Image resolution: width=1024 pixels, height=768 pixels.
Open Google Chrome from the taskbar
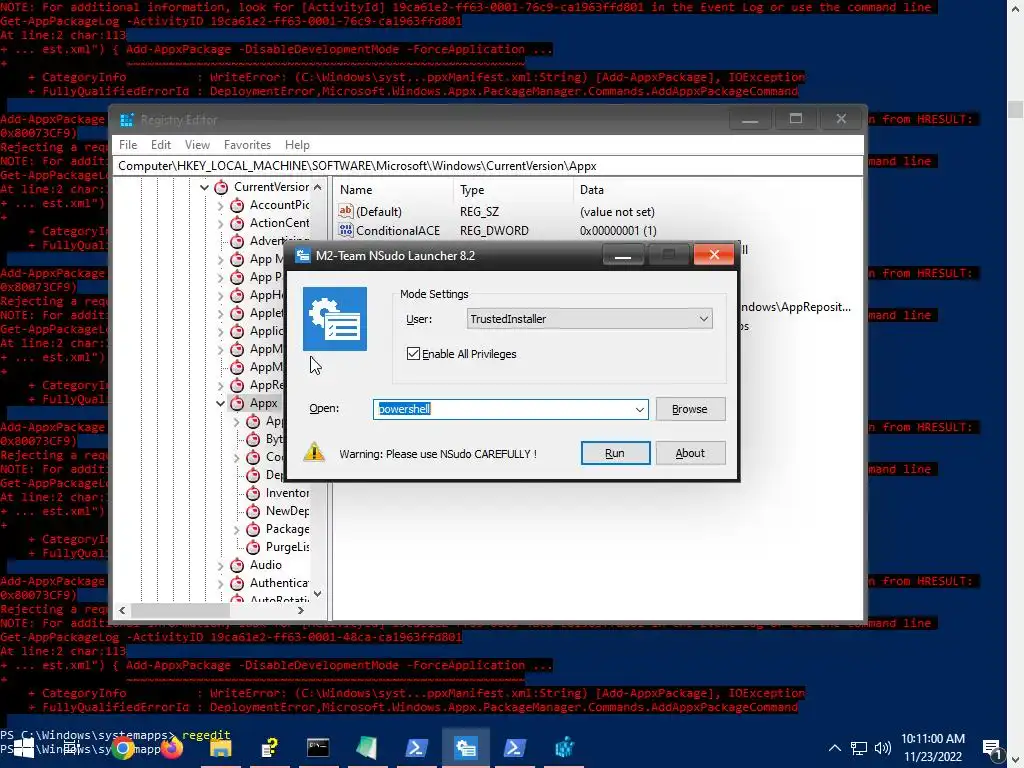click(x=123, y=748)
